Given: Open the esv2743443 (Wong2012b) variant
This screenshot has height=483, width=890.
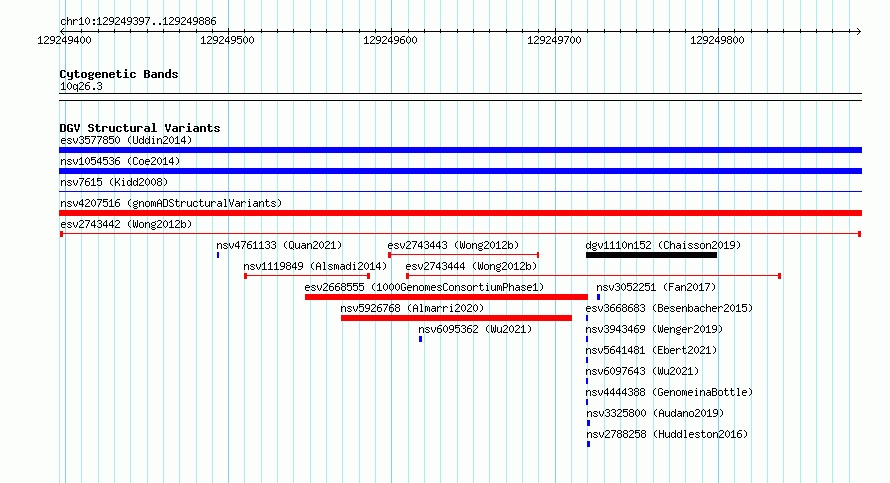Looking at the screenshot, I should click(453, 245).
